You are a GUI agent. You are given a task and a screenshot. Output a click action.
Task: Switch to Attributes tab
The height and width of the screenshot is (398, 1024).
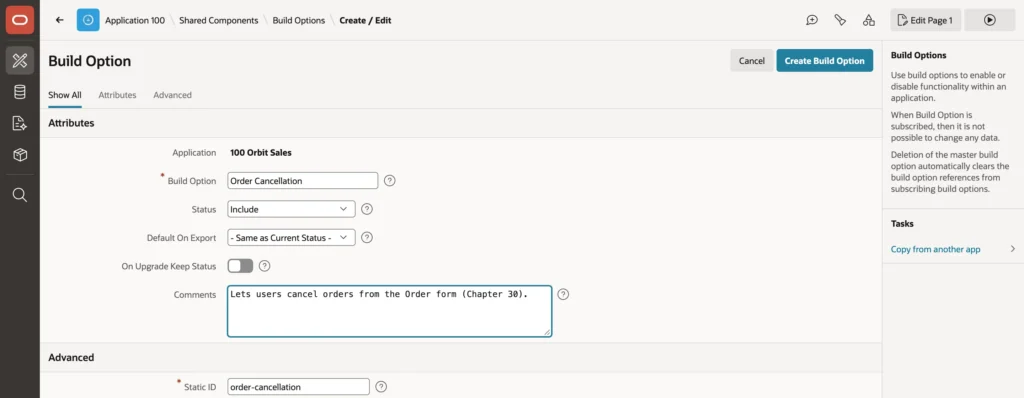[x=118, y=95]
